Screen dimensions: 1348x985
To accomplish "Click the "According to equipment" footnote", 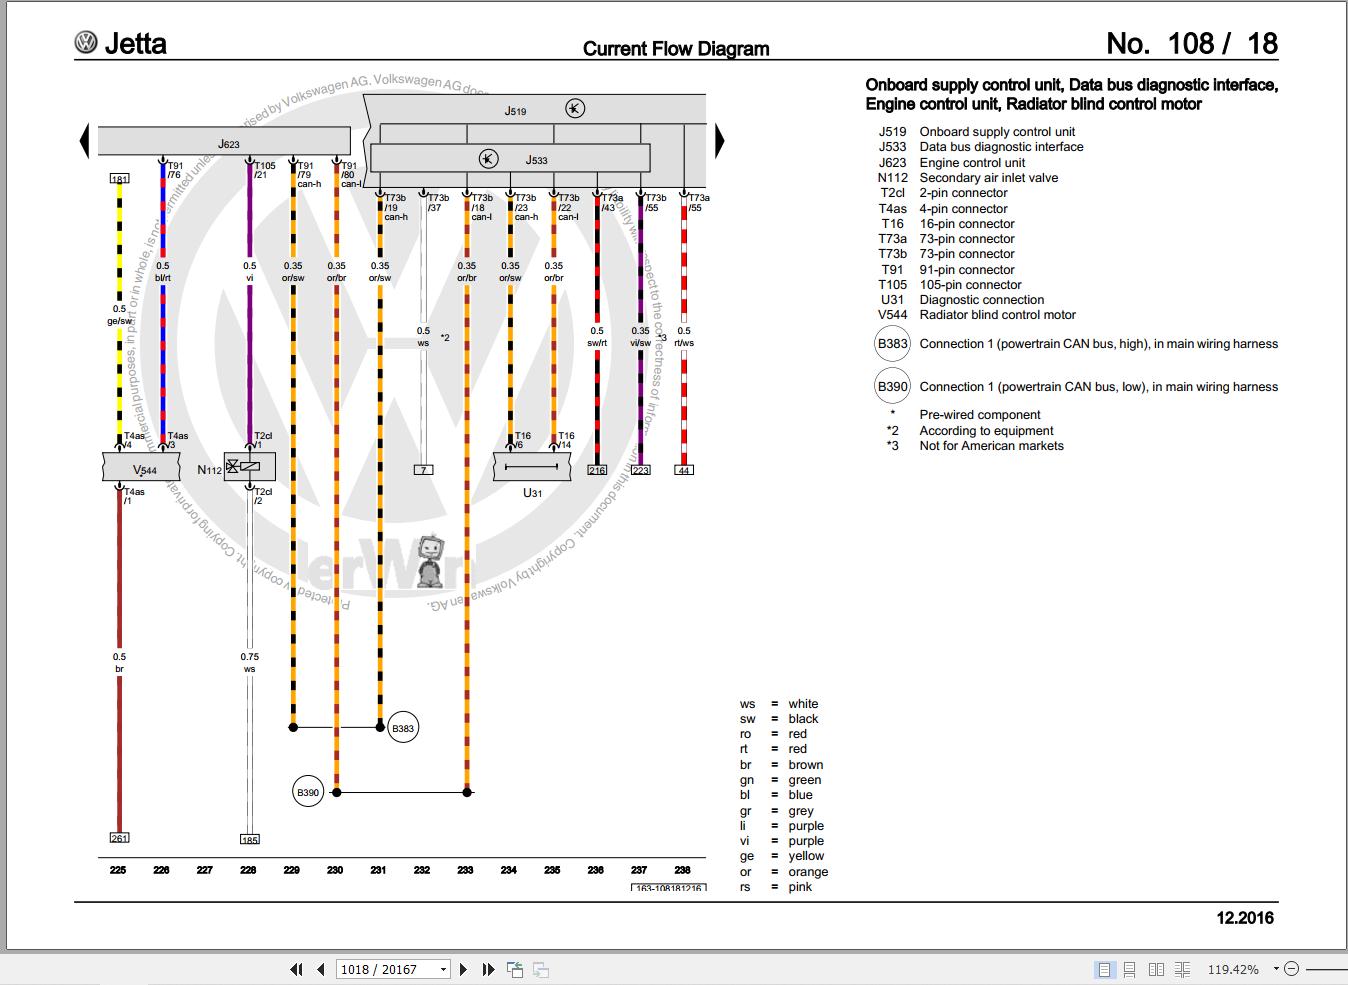I will [x=986, y=431].
